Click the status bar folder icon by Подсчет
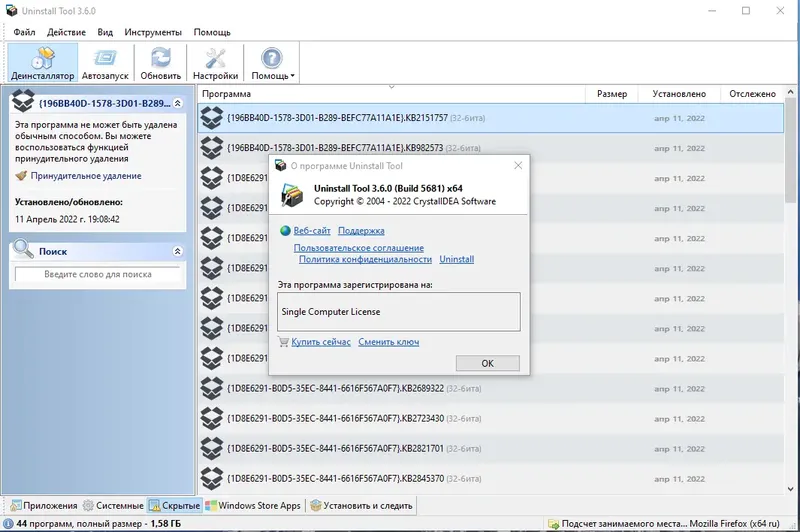The width and height of the screenshot is (800, 532). point(553,524)
